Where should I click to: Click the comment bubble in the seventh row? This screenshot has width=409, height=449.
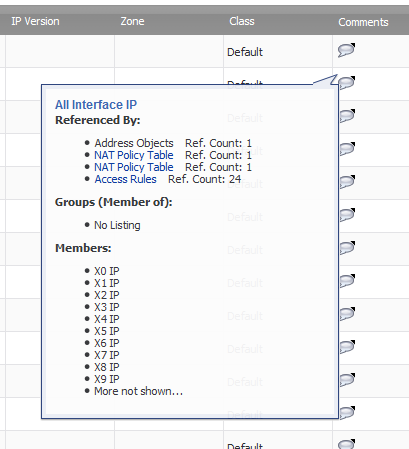pos(347,248)
